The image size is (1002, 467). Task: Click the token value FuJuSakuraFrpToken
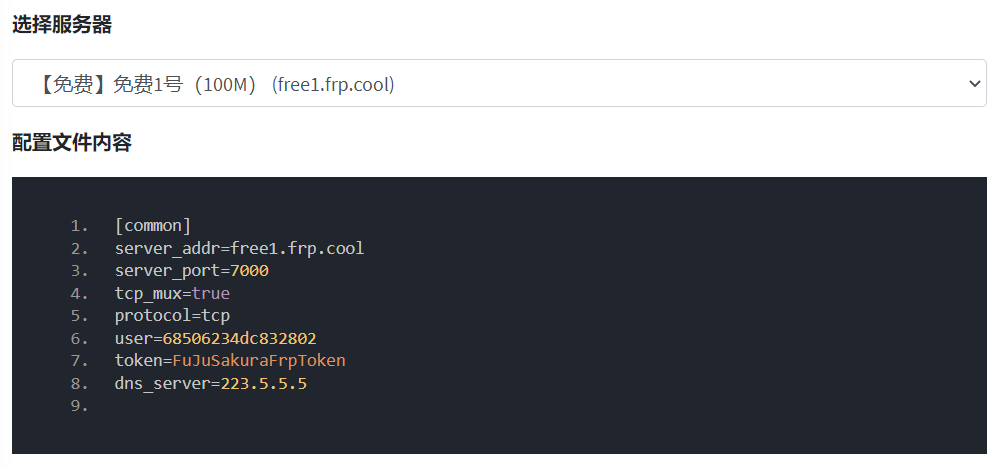pos(258,361)
